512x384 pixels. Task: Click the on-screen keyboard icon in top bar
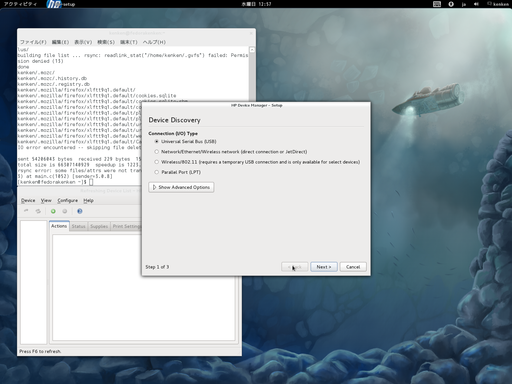(x=437, y=4)
